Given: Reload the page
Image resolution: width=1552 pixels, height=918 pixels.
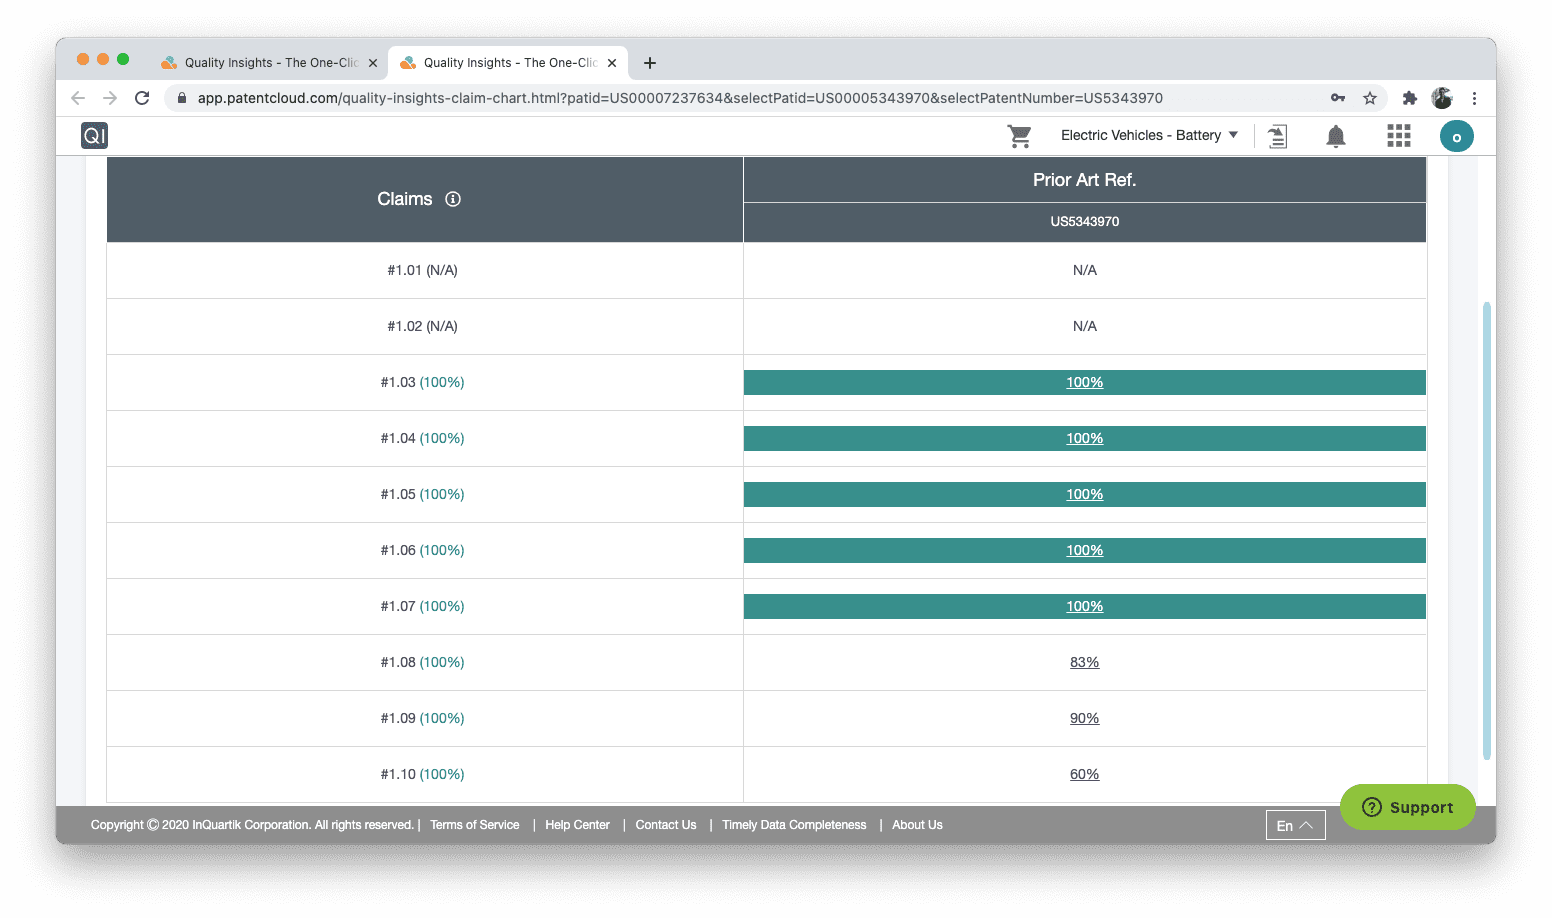Looking at the screenshot, I should pyautogui.click(x=142, y=98).
